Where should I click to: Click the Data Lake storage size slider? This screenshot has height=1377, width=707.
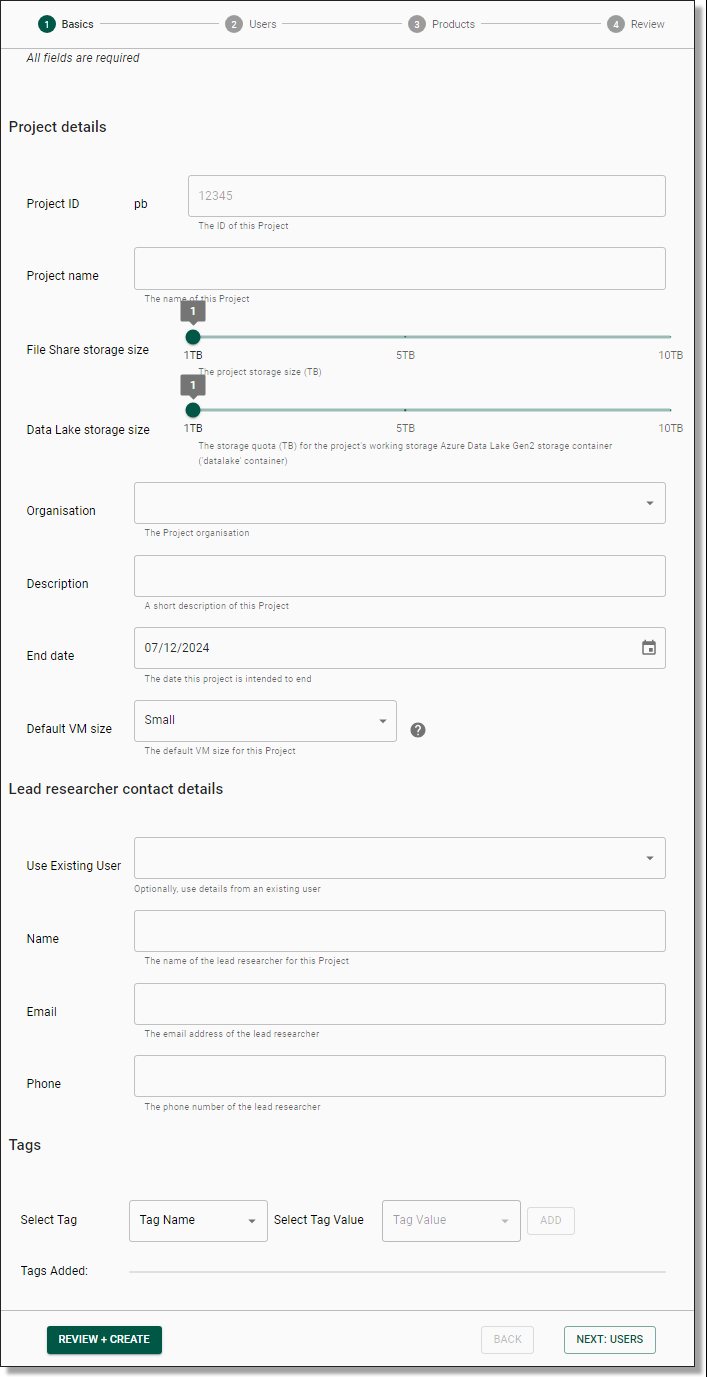click(193, 409)
